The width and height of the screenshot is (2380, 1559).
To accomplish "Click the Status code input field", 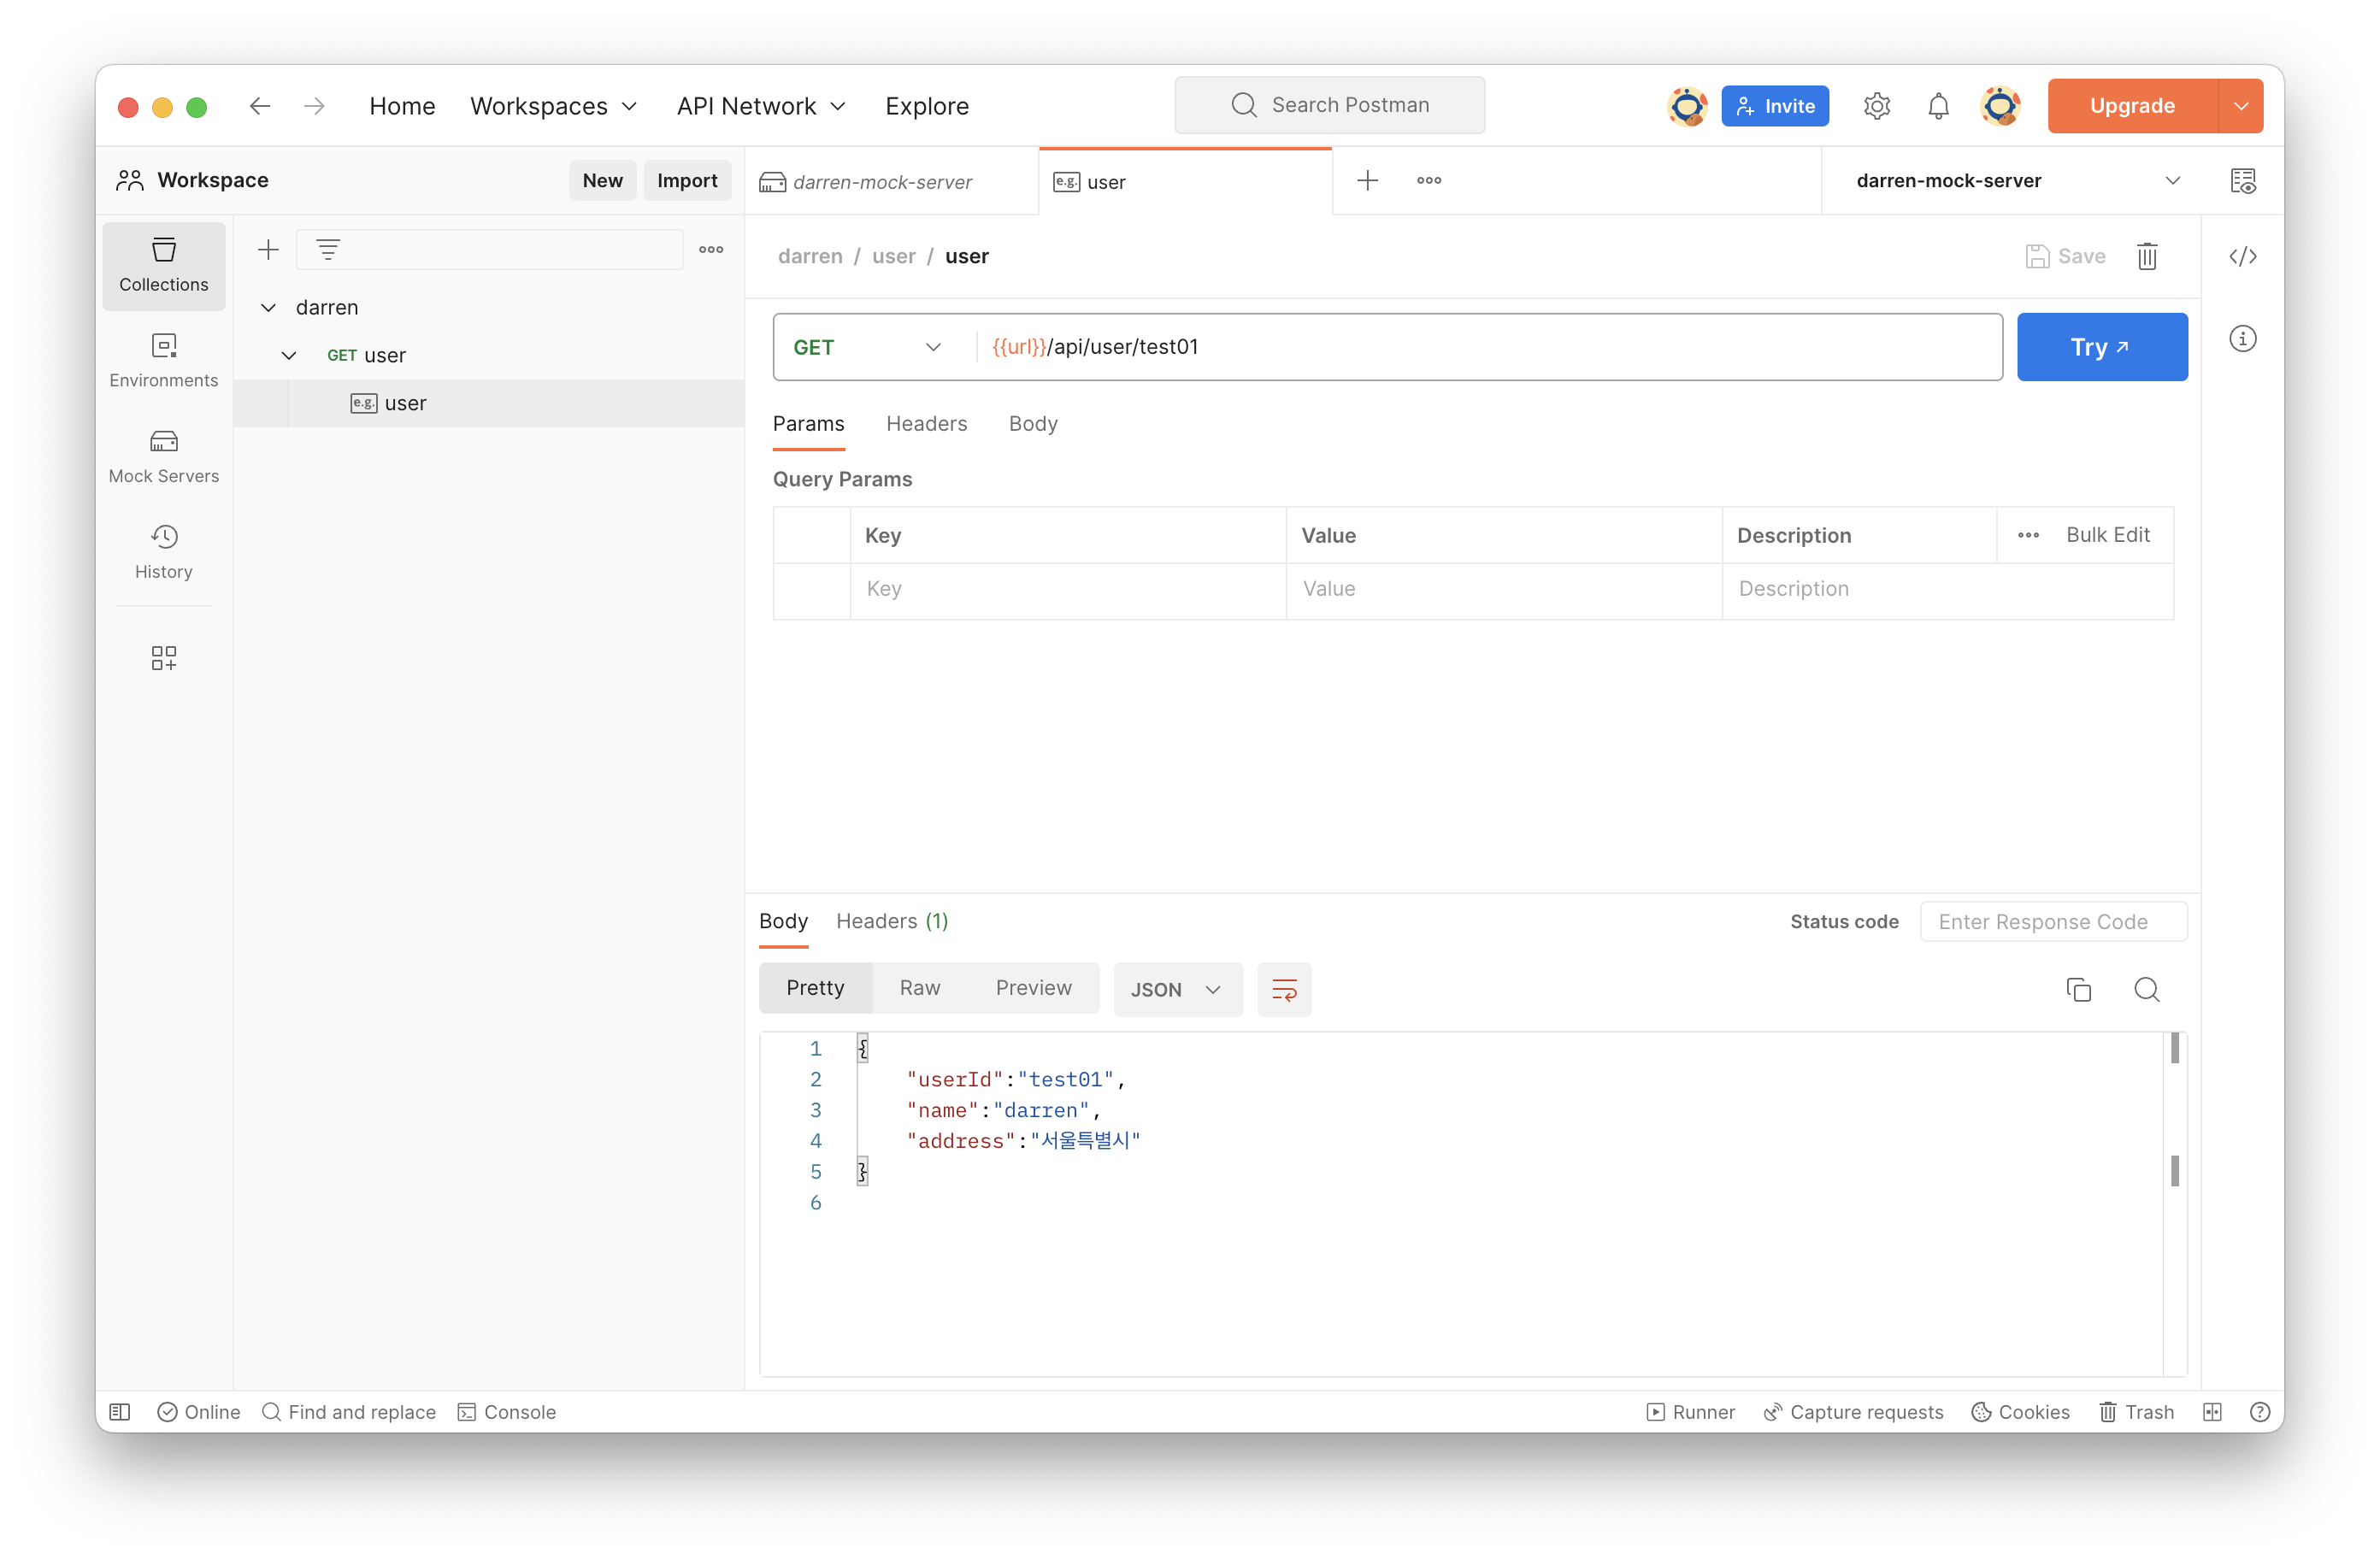I will pyautogui.click(x=2052, y=922).
